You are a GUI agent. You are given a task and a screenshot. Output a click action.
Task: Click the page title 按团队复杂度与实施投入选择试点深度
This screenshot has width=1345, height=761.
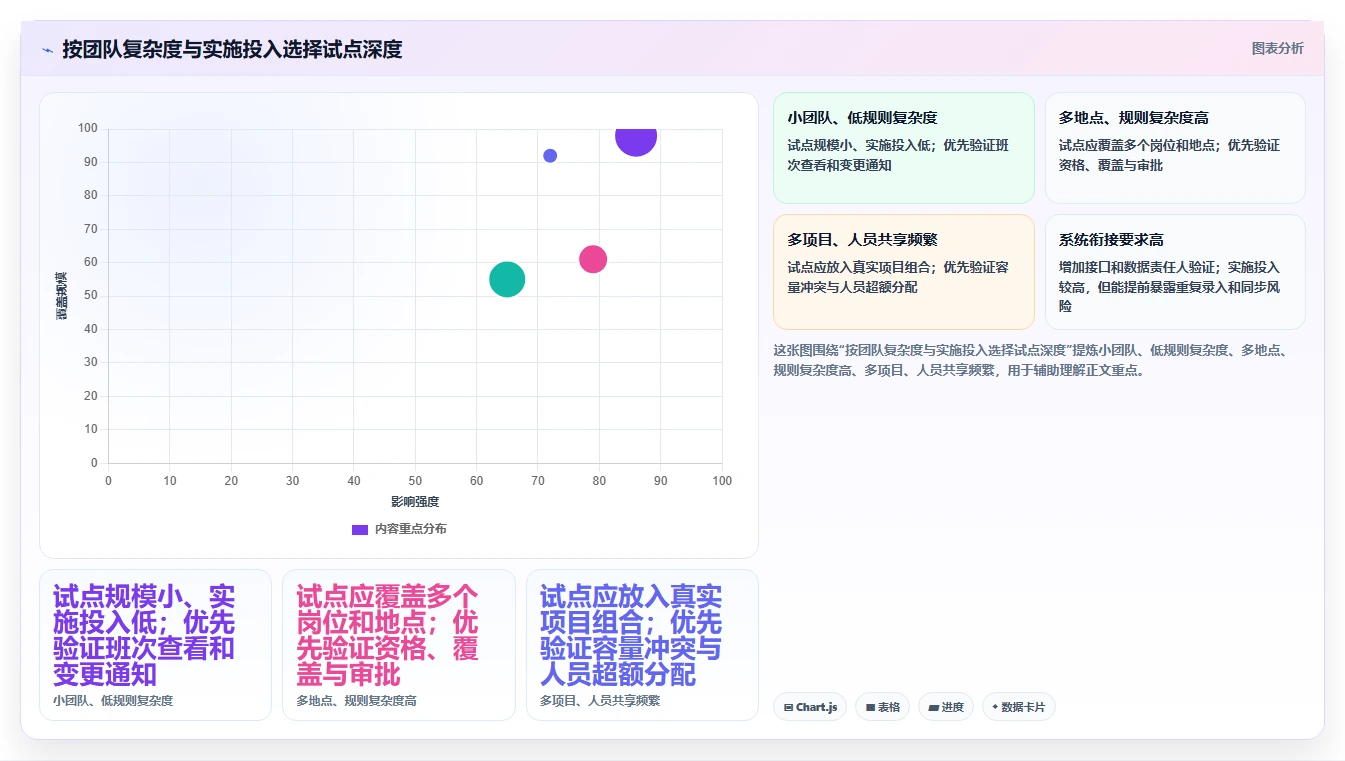(x=232, y=49)
